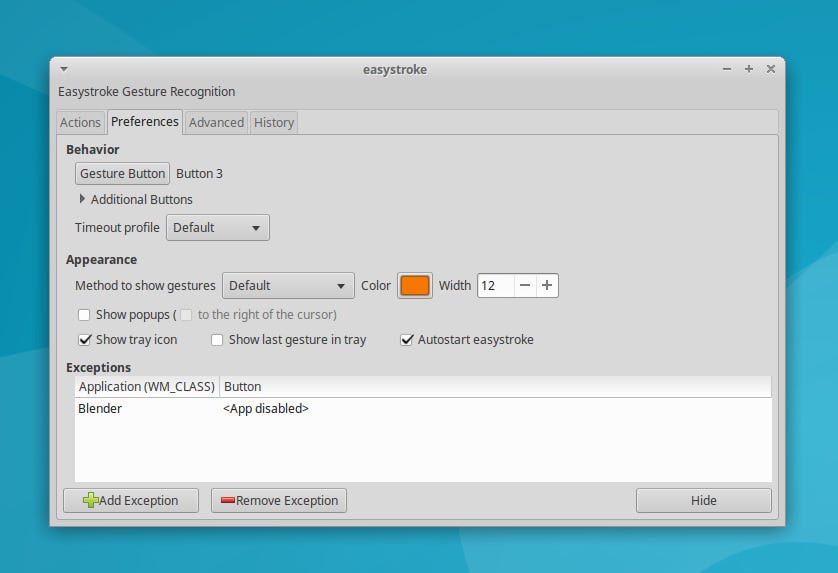Image resolution: width=838 pixels, height=573 pixels.
Task: Enable the Show popups checkbox
Action: [x=84, y=315]
